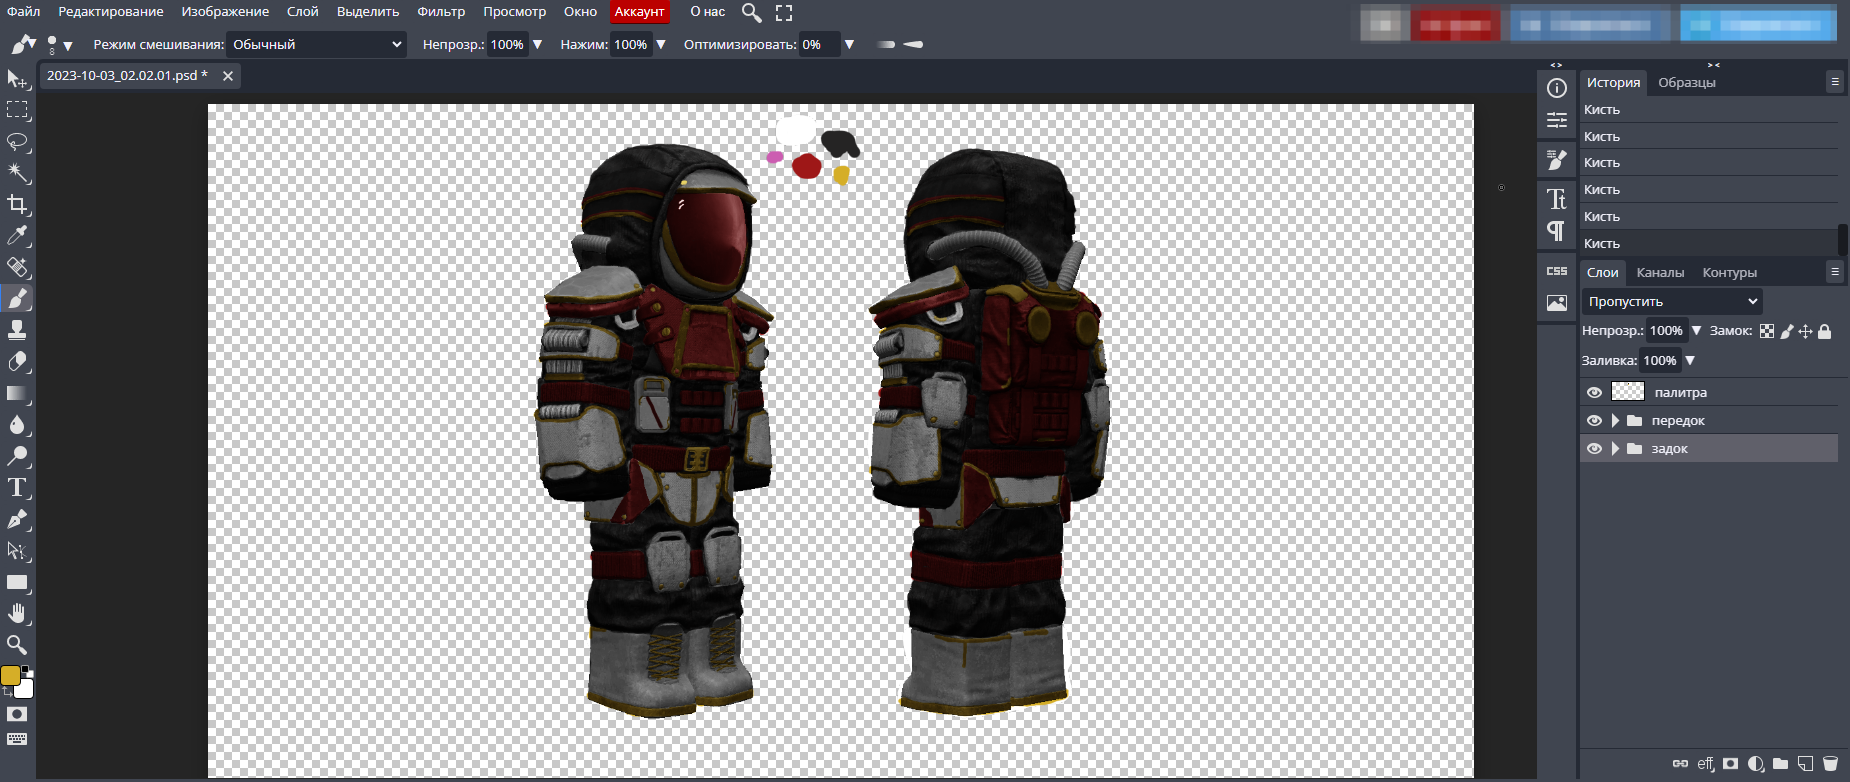Toggle lock all padlock

click(x=1824, y=331)
